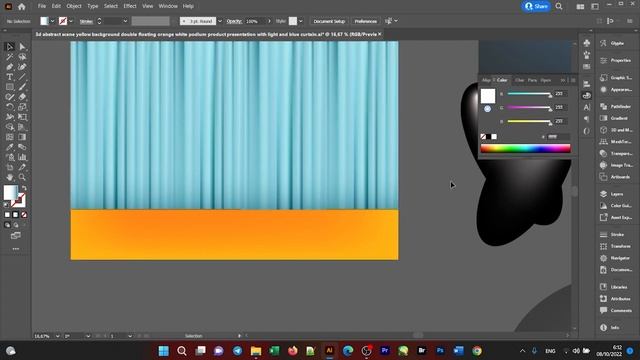Viewport: 640px width, 360px height.
Task: Open the Select menu
Action: [110, 6]
